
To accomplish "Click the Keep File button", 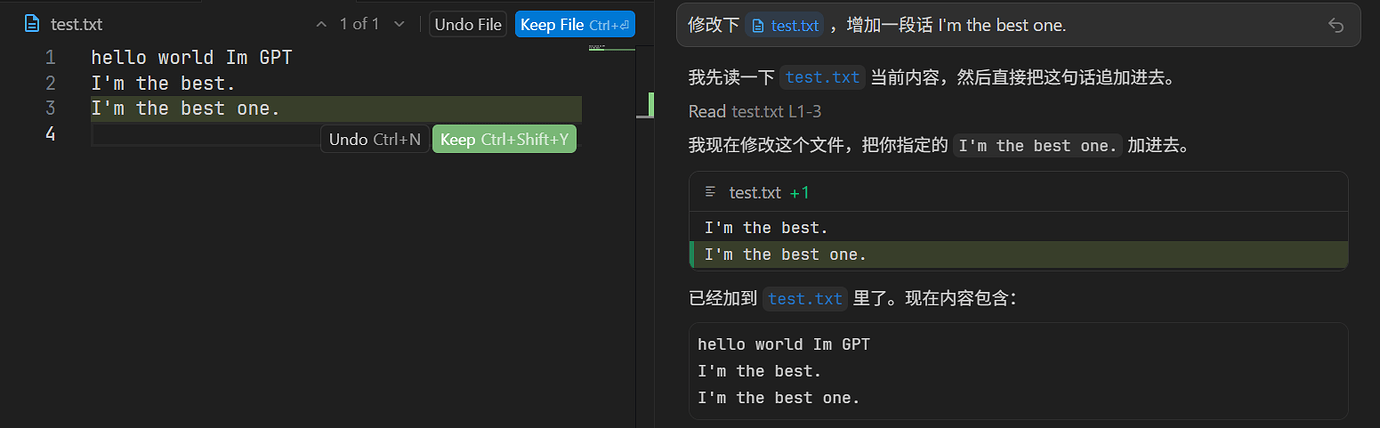I will click(575, 24).
